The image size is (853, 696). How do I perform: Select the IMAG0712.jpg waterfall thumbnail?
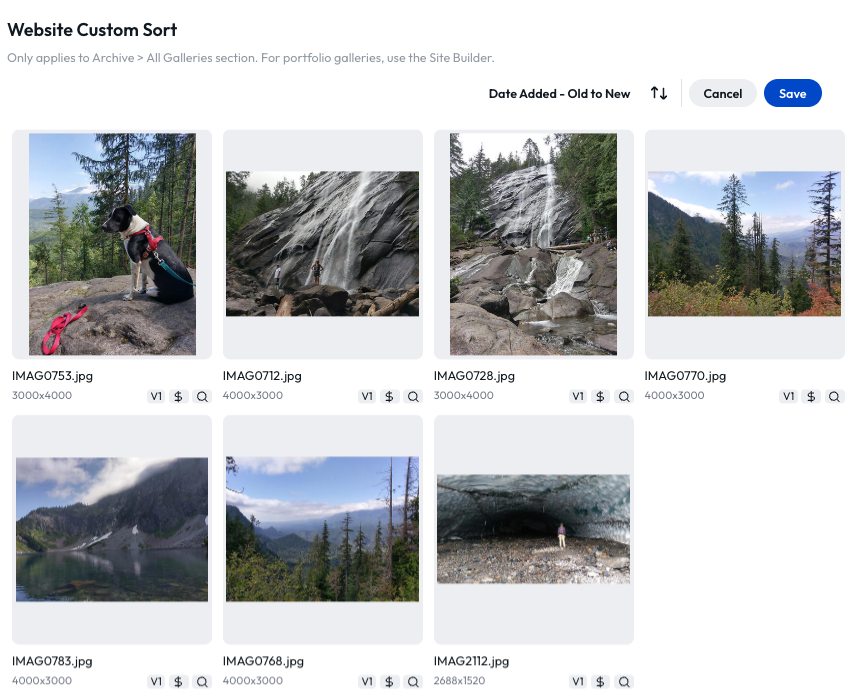(322, 244)
